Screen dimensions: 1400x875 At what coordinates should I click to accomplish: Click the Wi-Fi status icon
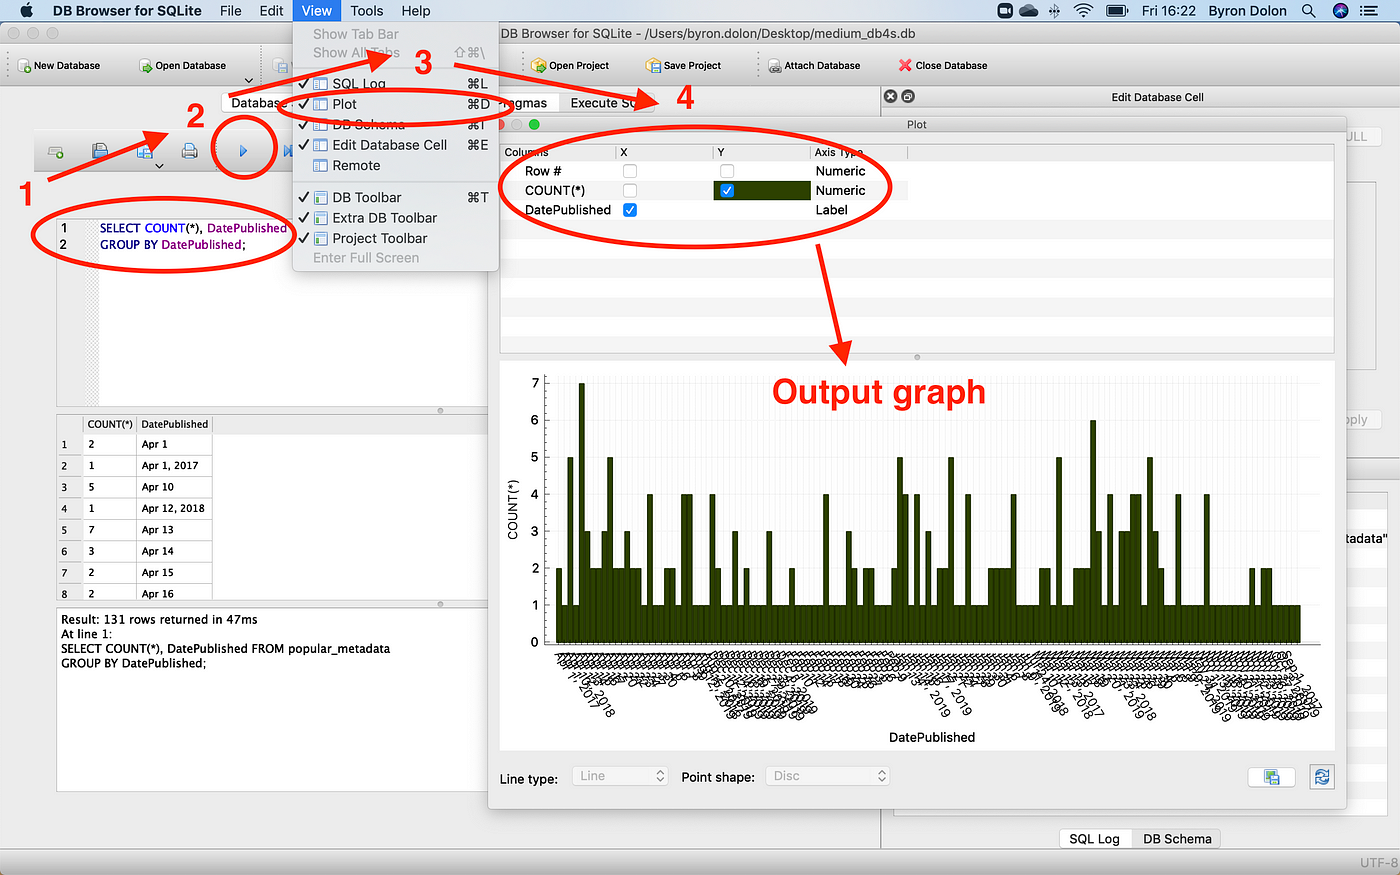1084,11
